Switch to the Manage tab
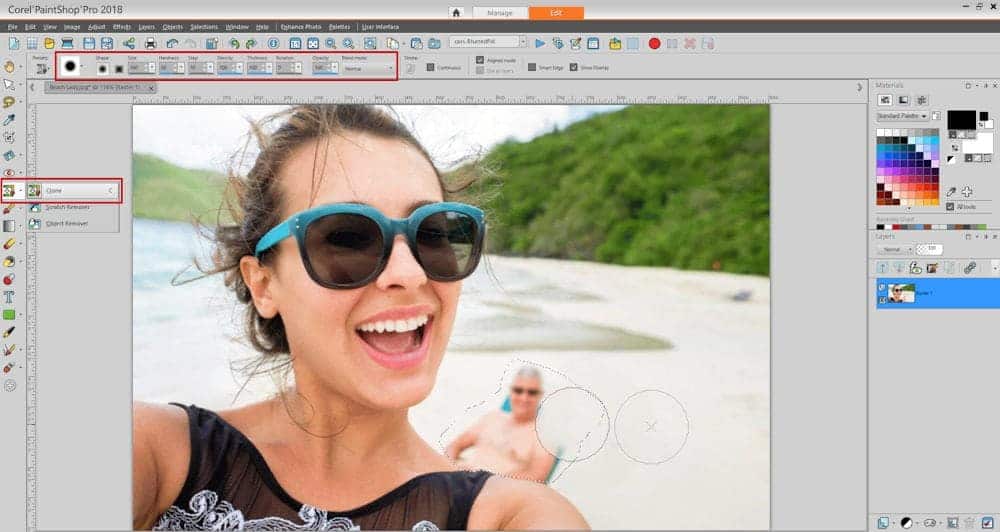The width and height of the screenshot is (1000, 532). (499, 13)
